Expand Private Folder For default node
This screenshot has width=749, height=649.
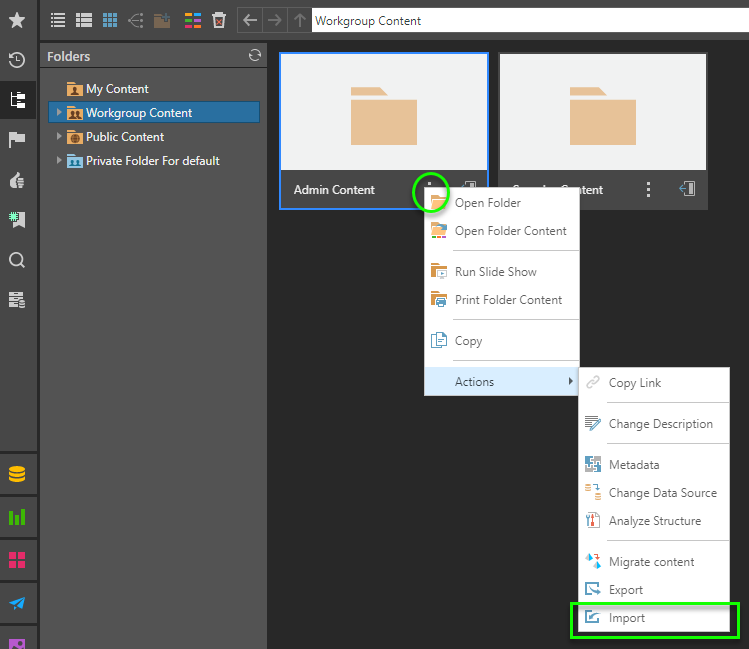[59, 161]
